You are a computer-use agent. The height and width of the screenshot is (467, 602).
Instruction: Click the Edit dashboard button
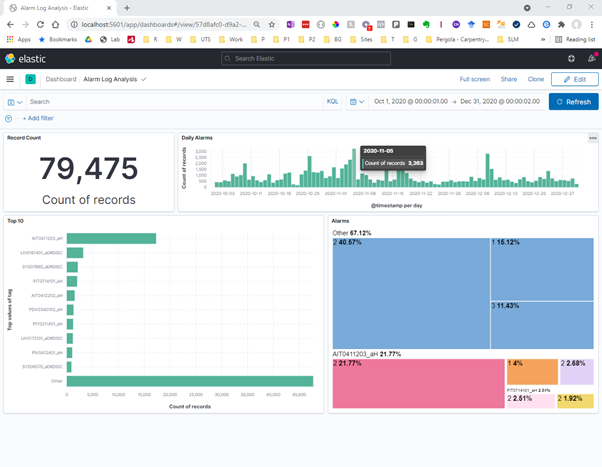(575, 79)
